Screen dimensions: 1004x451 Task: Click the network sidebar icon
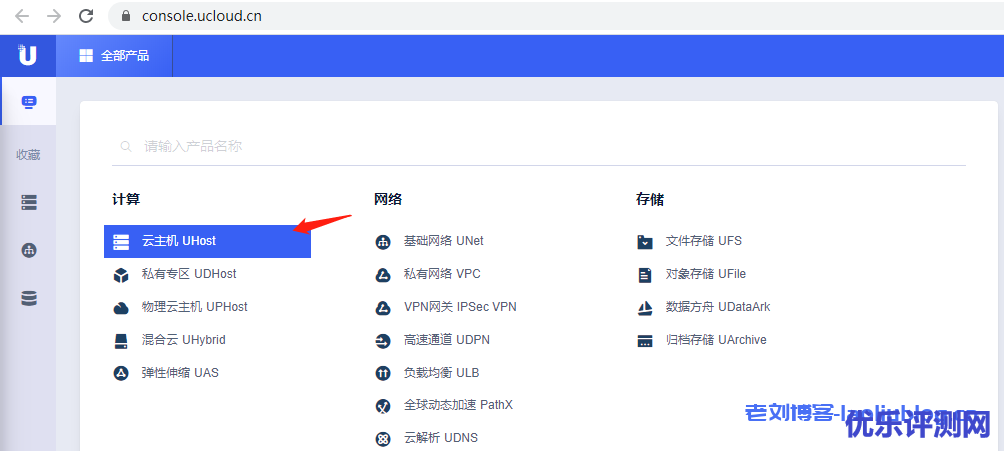pyautogui.click(x=29, y=250)
